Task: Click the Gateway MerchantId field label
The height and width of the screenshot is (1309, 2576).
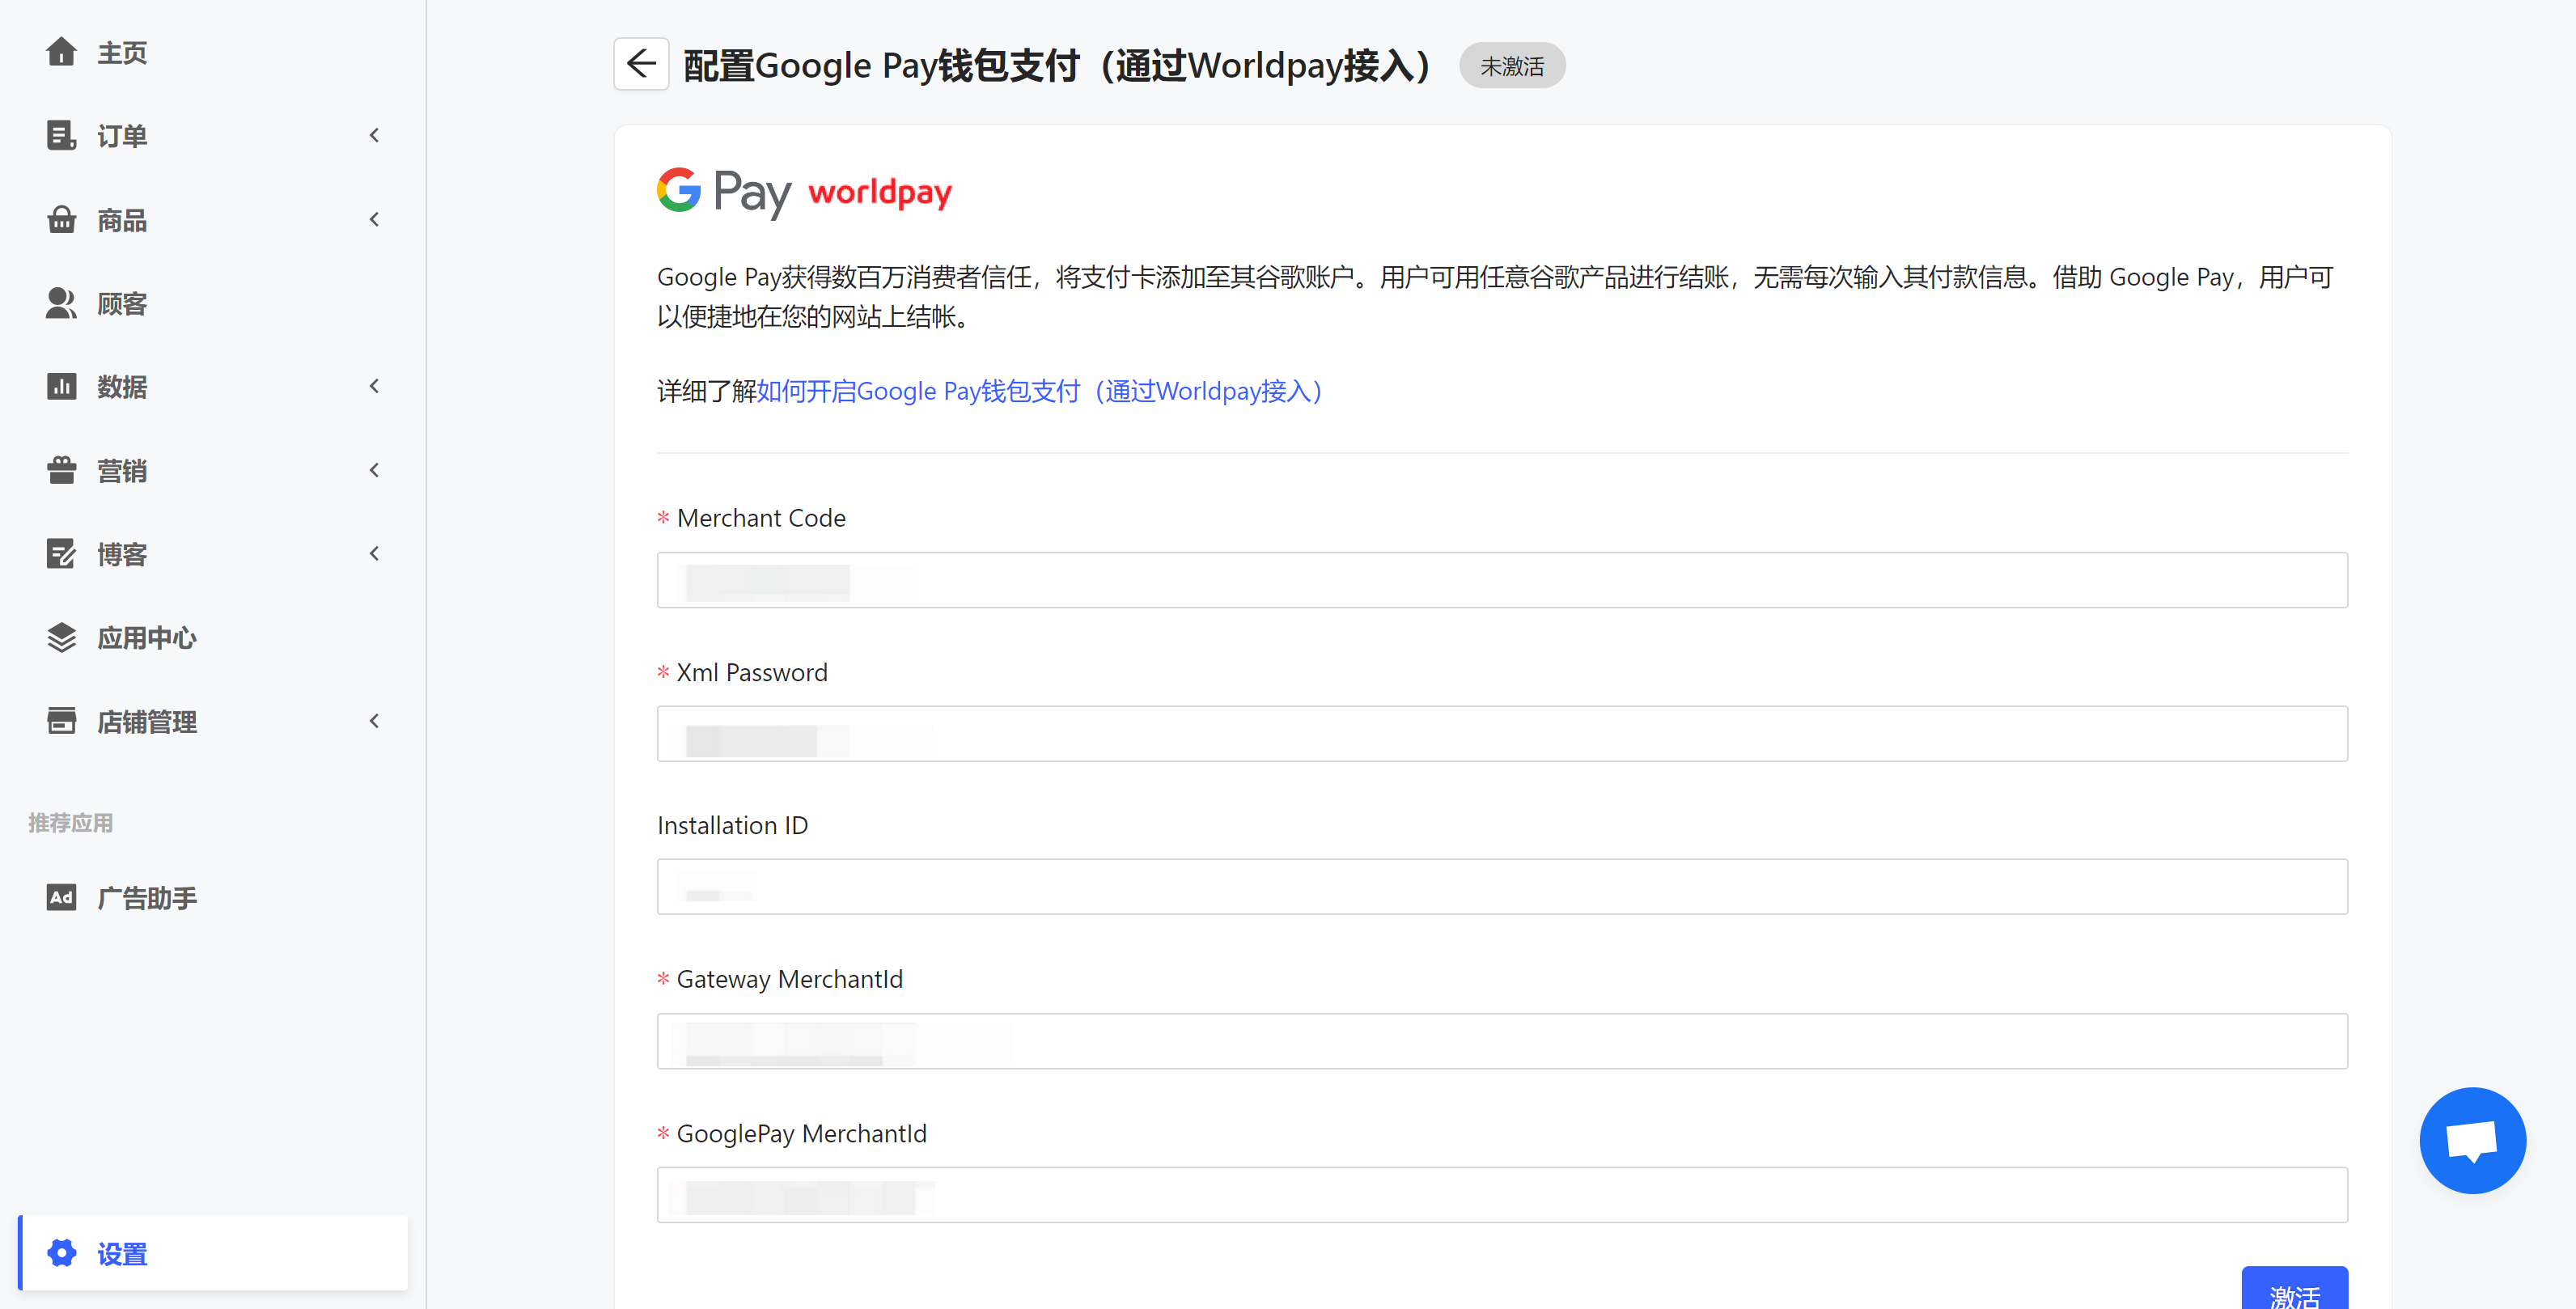Action: click(789, 979)
